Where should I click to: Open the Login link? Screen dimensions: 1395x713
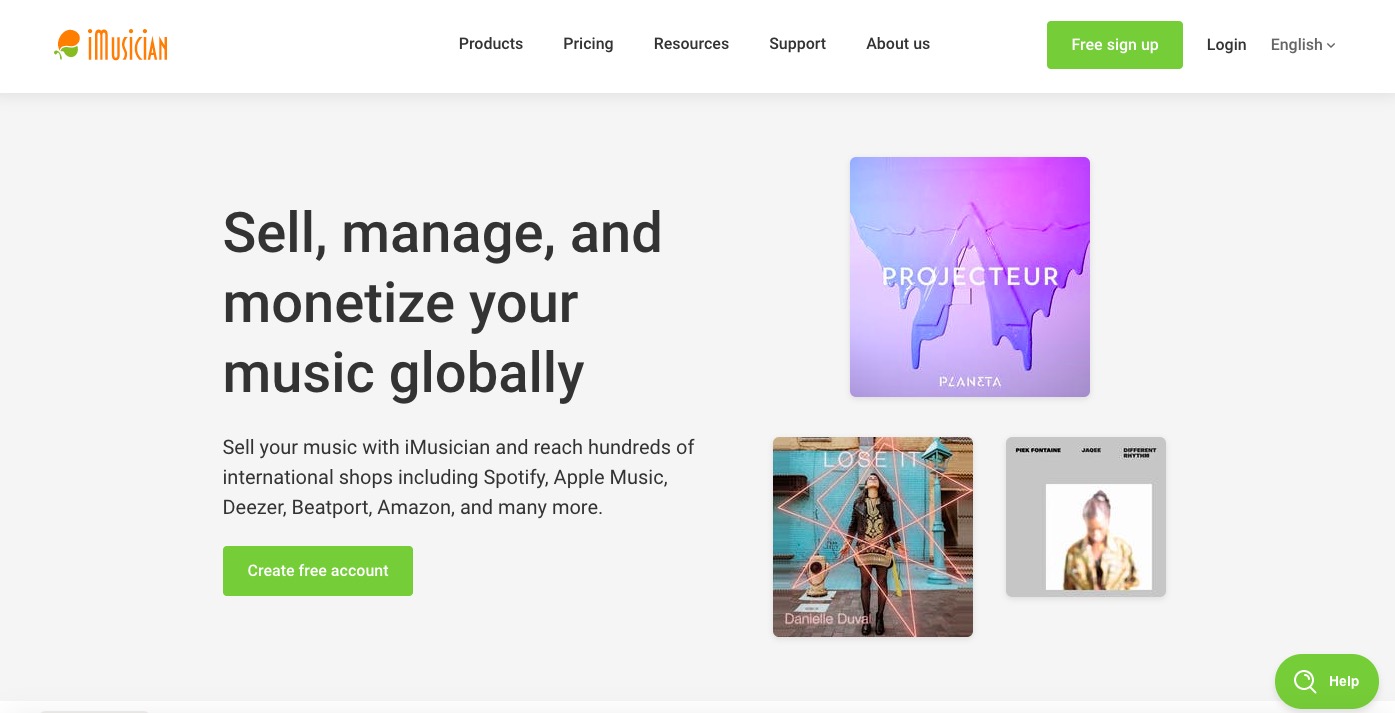pos(1226,45)
